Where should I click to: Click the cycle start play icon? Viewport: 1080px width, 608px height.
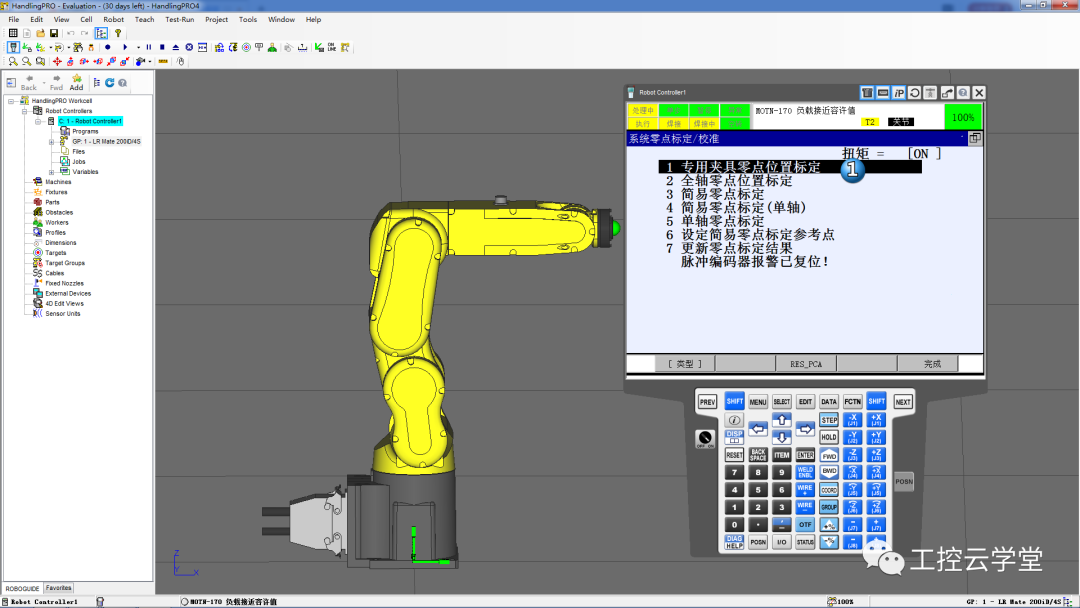pos(125,48)
